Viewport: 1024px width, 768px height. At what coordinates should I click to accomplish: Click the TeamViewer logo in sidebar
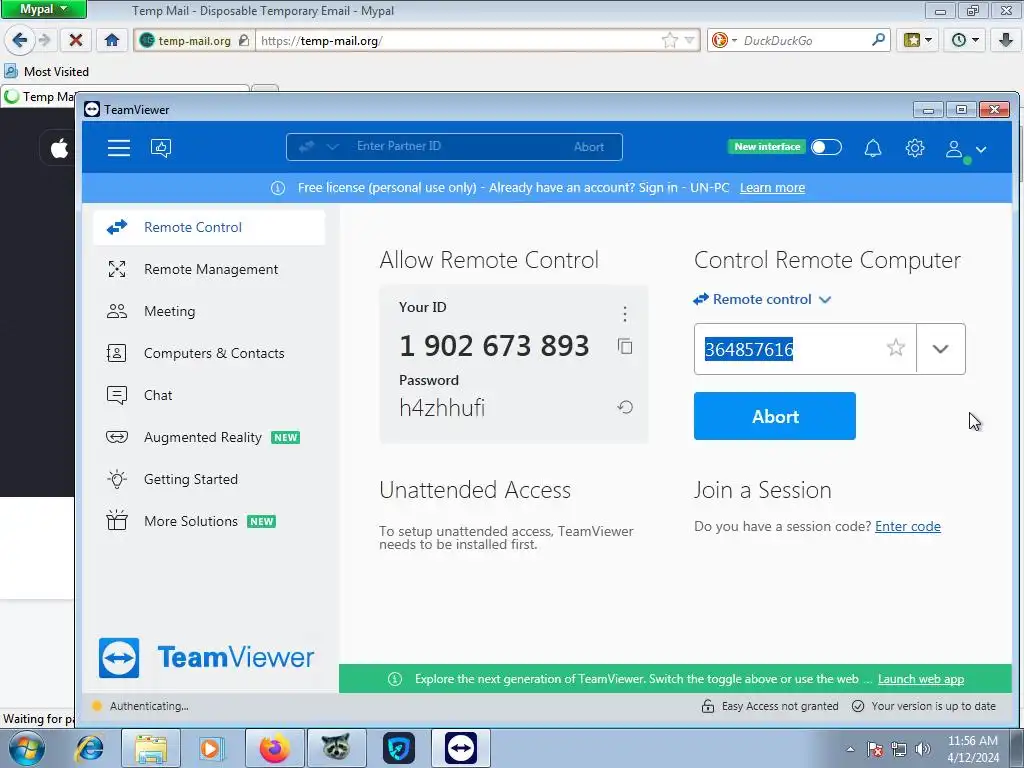(206, 658)
